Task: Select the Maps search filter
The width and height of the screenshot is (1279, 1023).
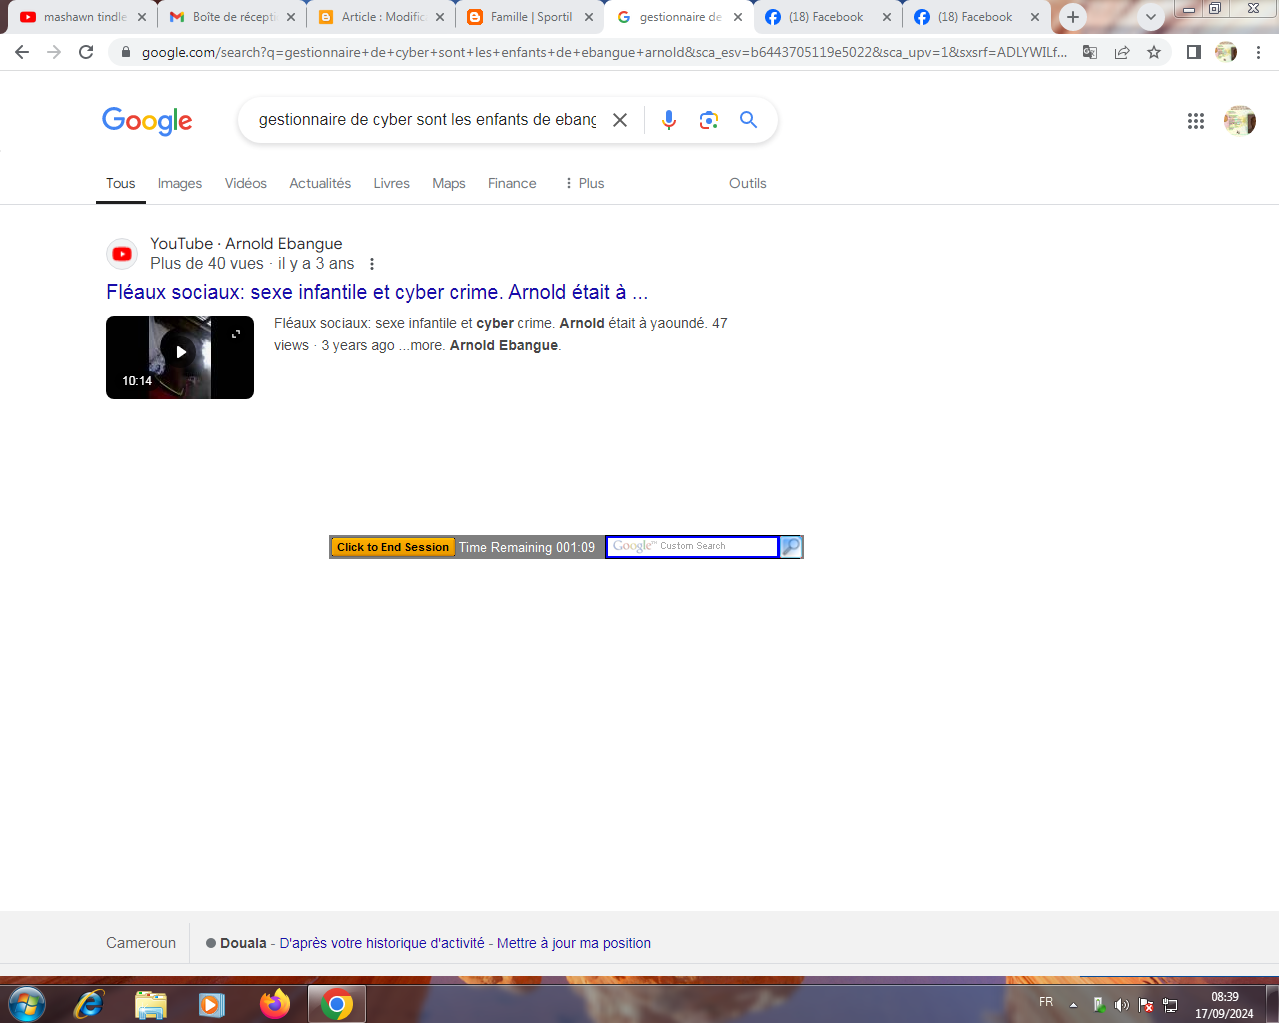Action: click(x=449, y=183)
